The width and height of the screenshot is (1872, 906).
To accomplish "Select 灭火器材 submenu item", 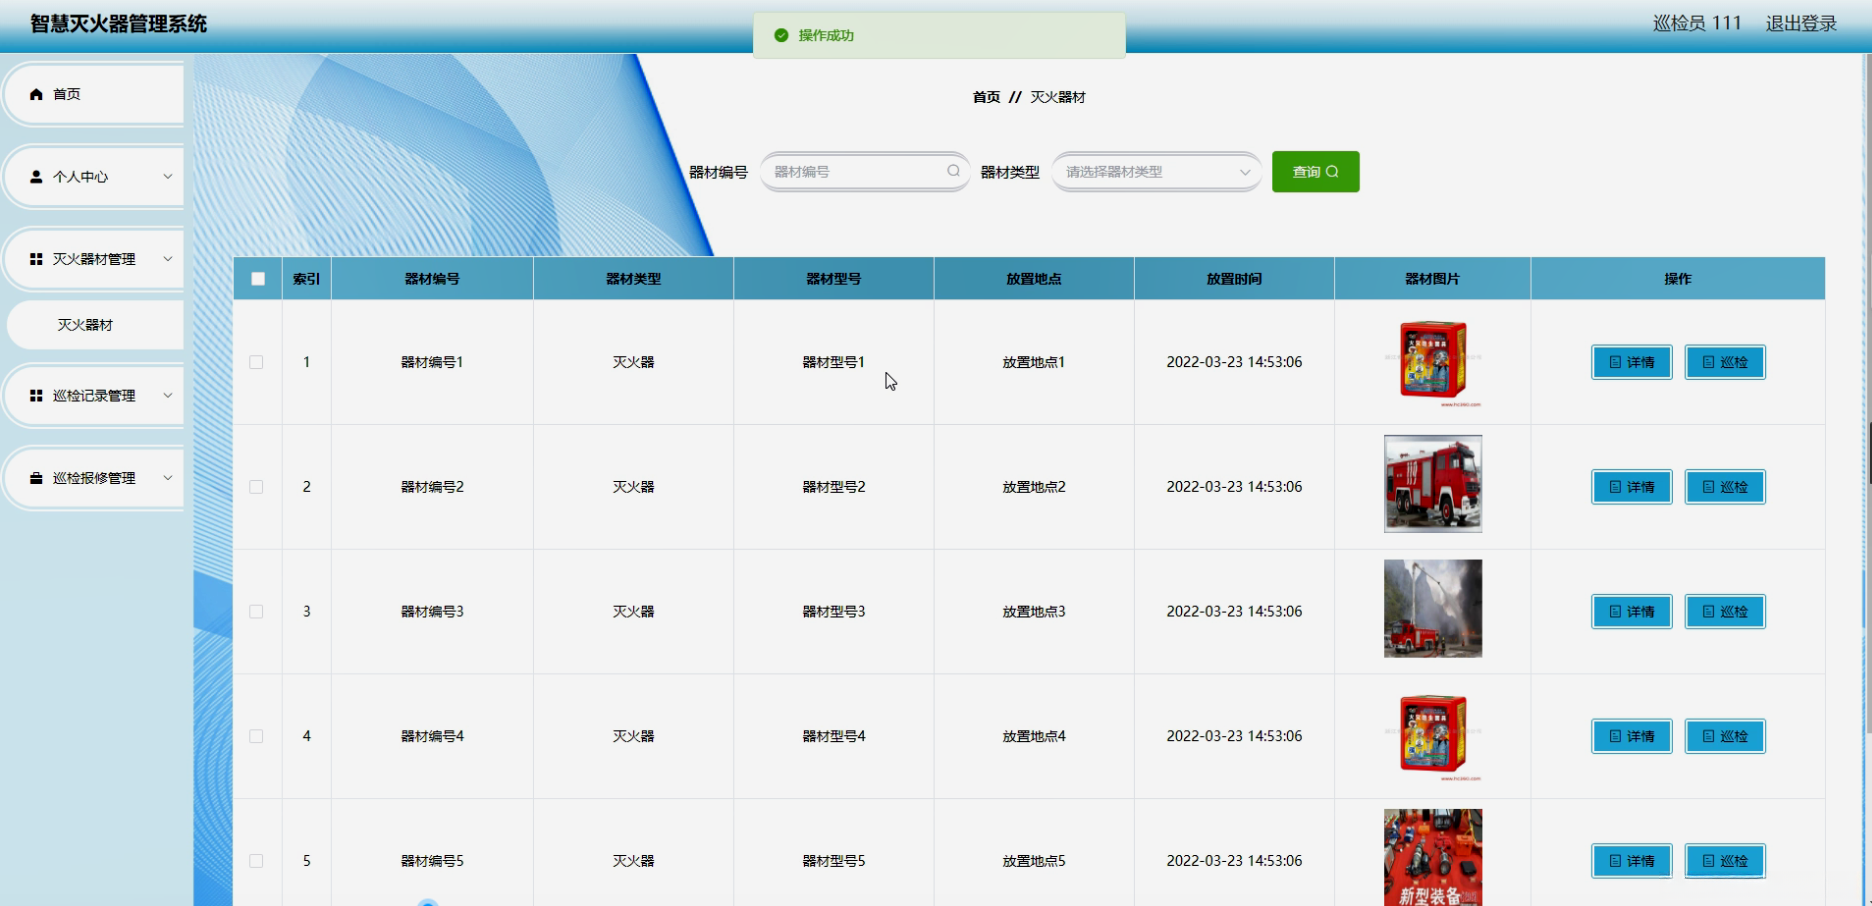I will point(95,325).
